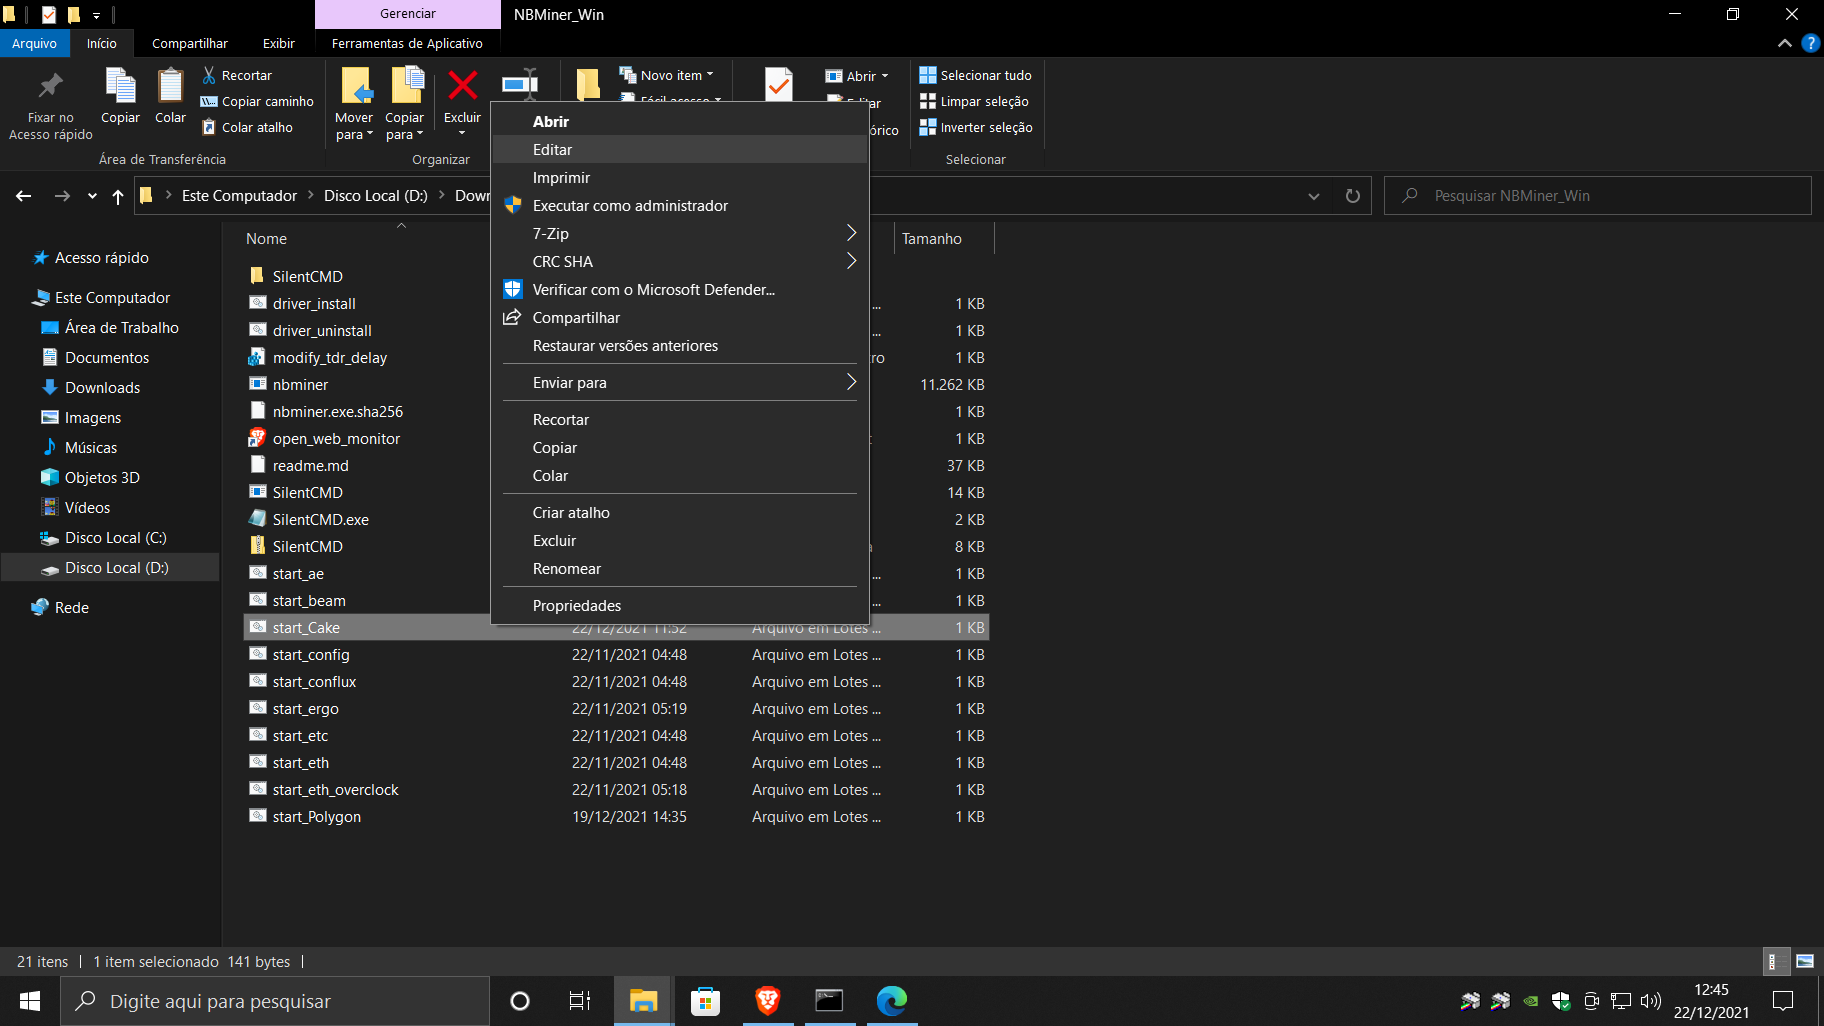
Task: Select the modify_tdr_delay file
Action: pyautogui.click(x=329, y=357)
